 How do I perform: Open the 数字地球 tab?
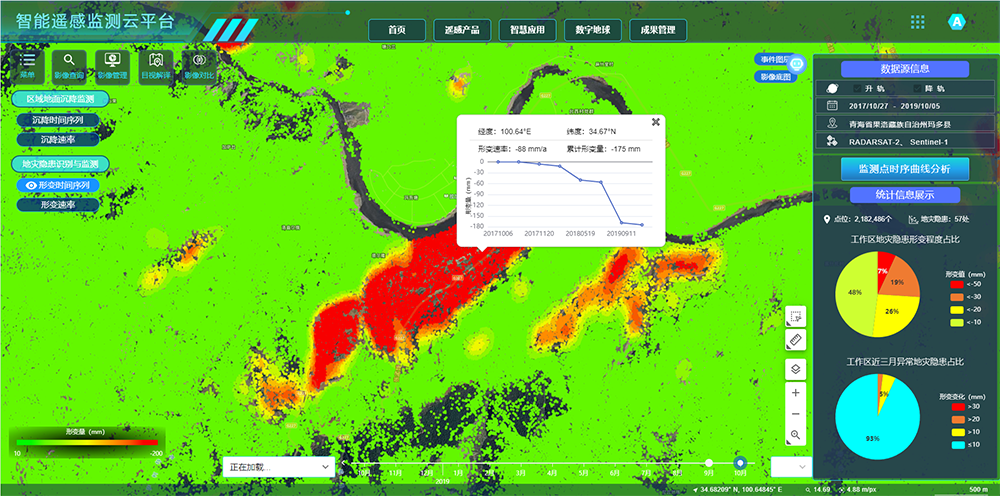point(593,30)
